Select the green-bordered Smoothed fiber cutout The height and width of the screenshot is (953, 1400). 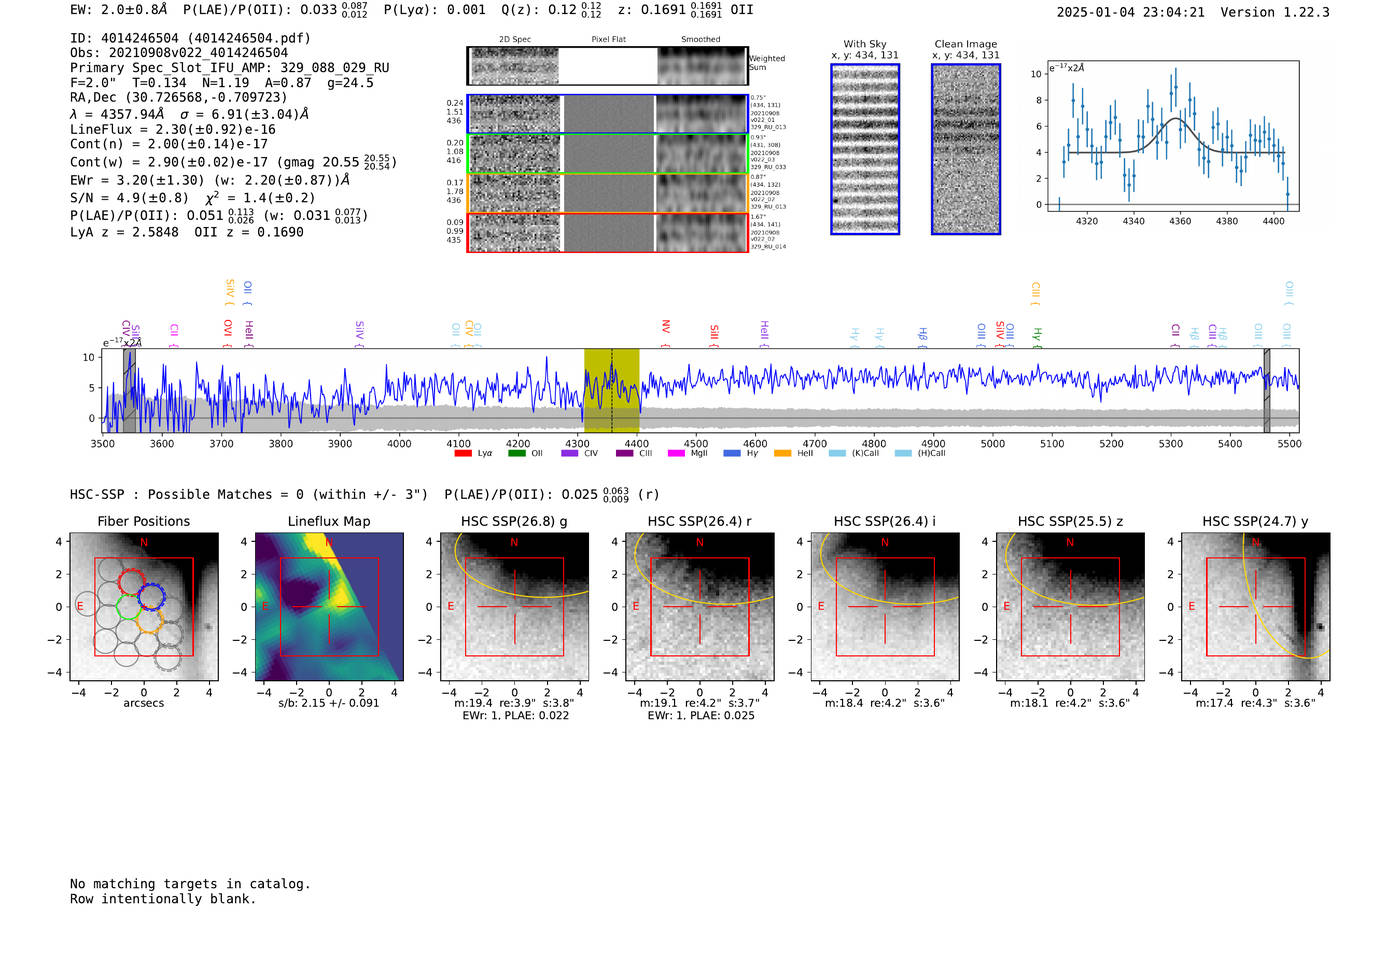click(702, 154)
